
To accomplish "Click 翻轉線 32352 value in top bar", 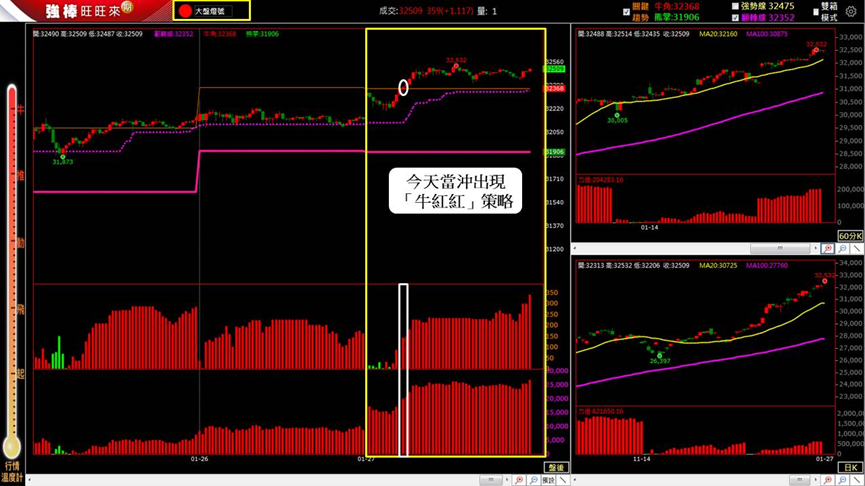I will (767, 18).
